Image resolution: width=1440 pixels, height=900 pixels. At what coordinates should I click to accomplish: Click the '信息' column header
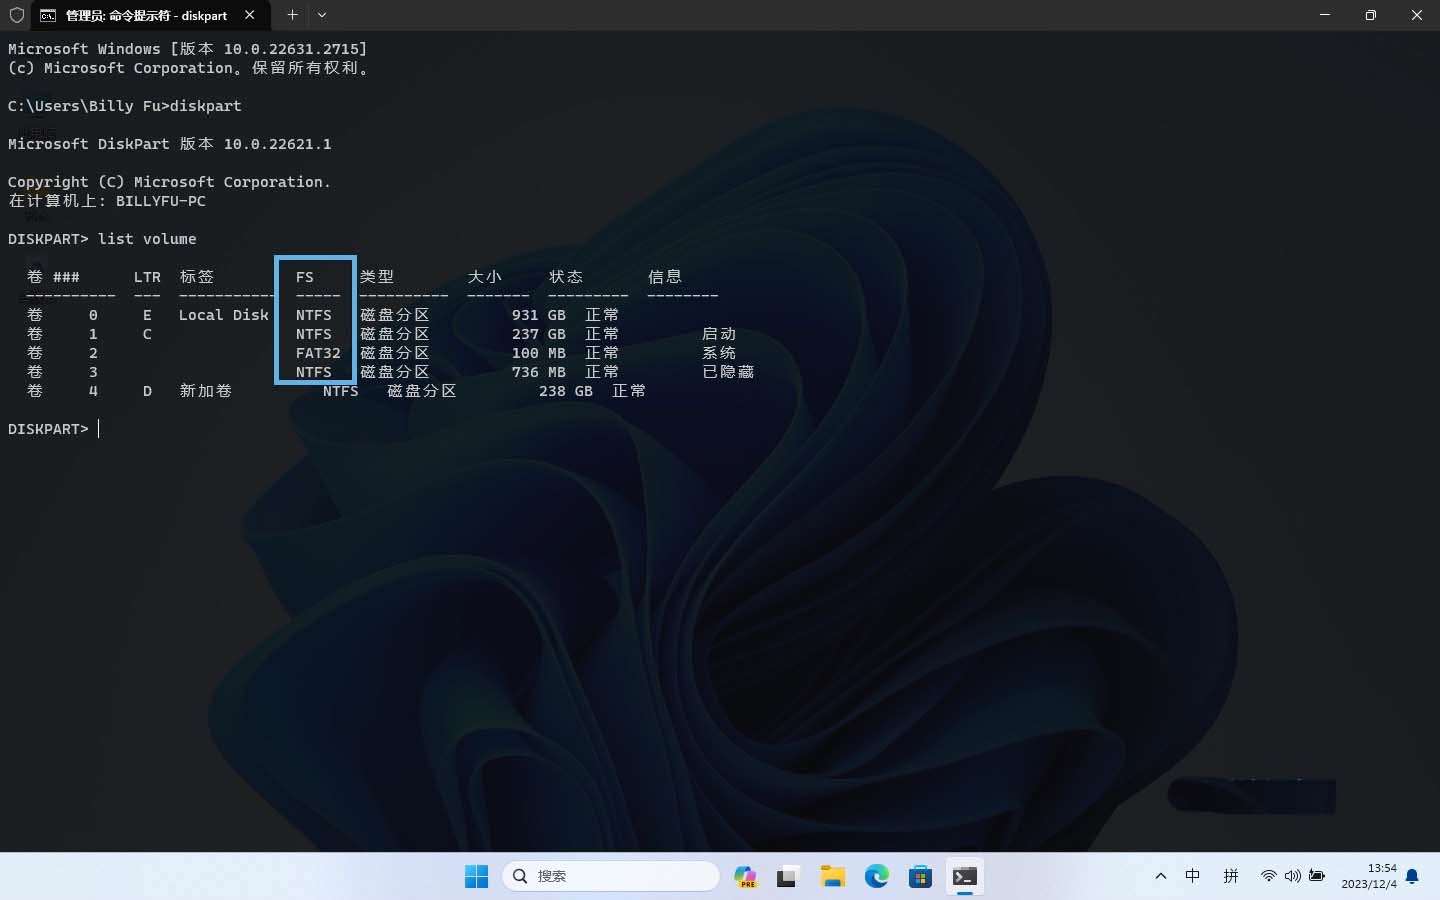(x=665, y=277)
